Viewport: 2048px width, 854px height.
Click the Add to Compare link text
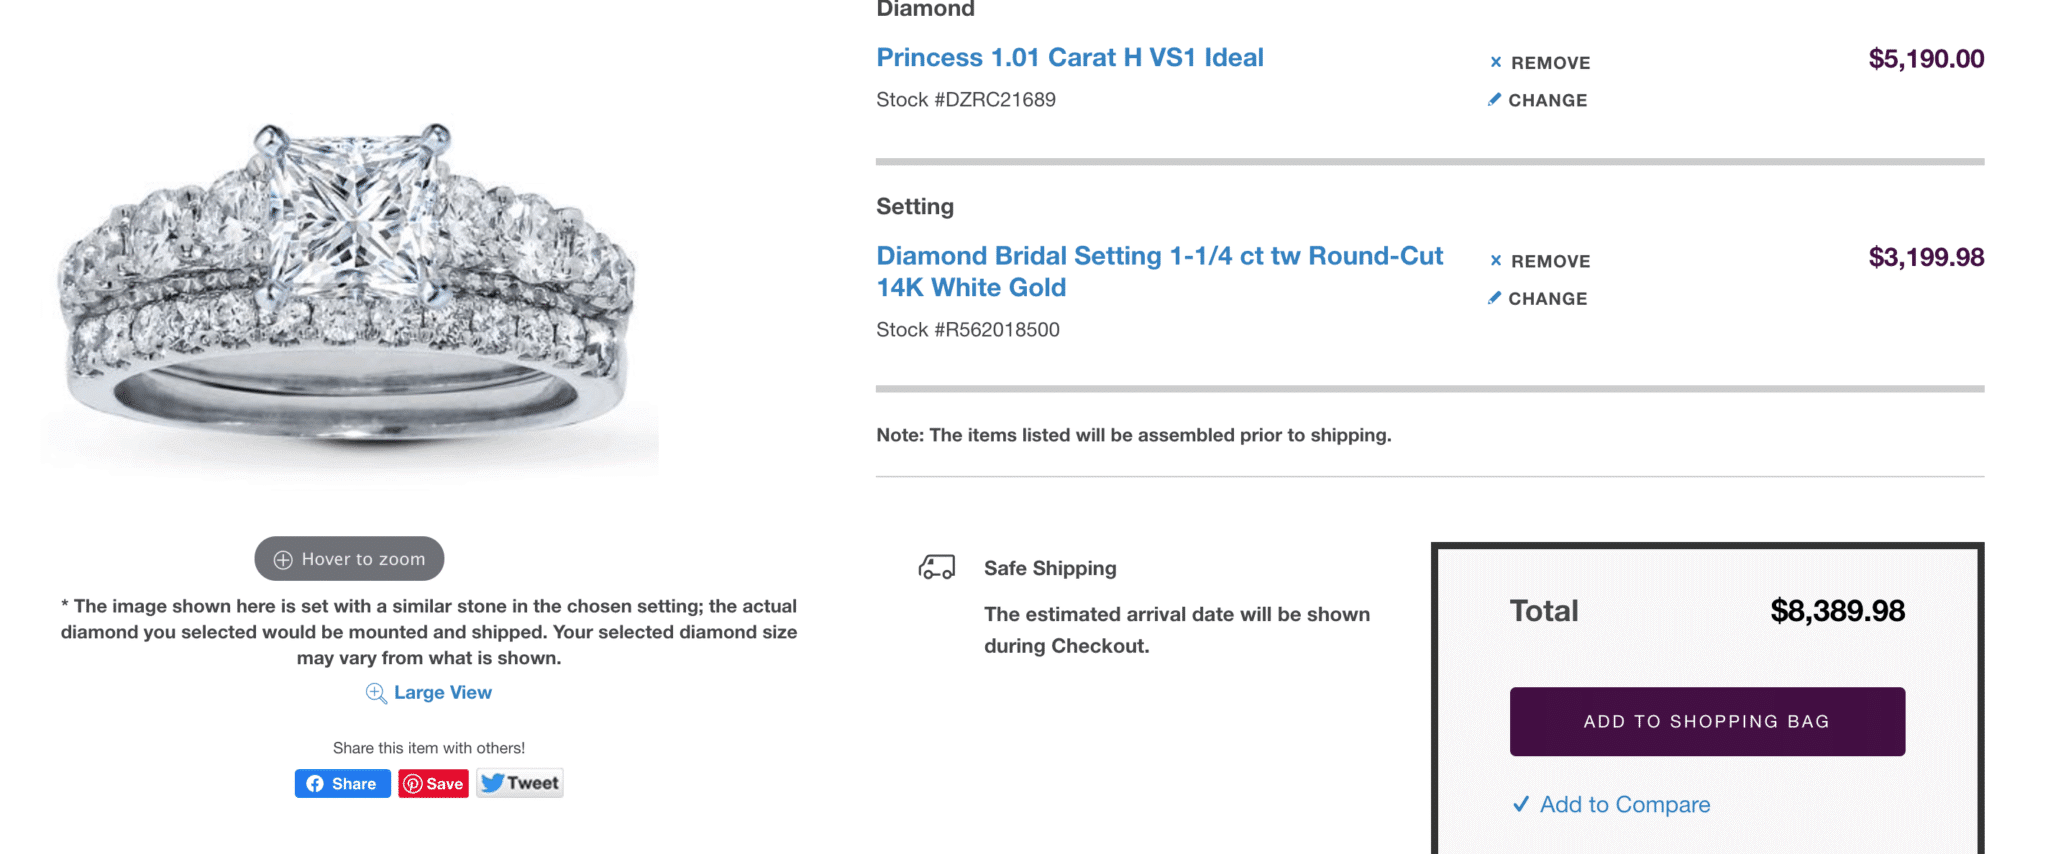[1625, 804]
